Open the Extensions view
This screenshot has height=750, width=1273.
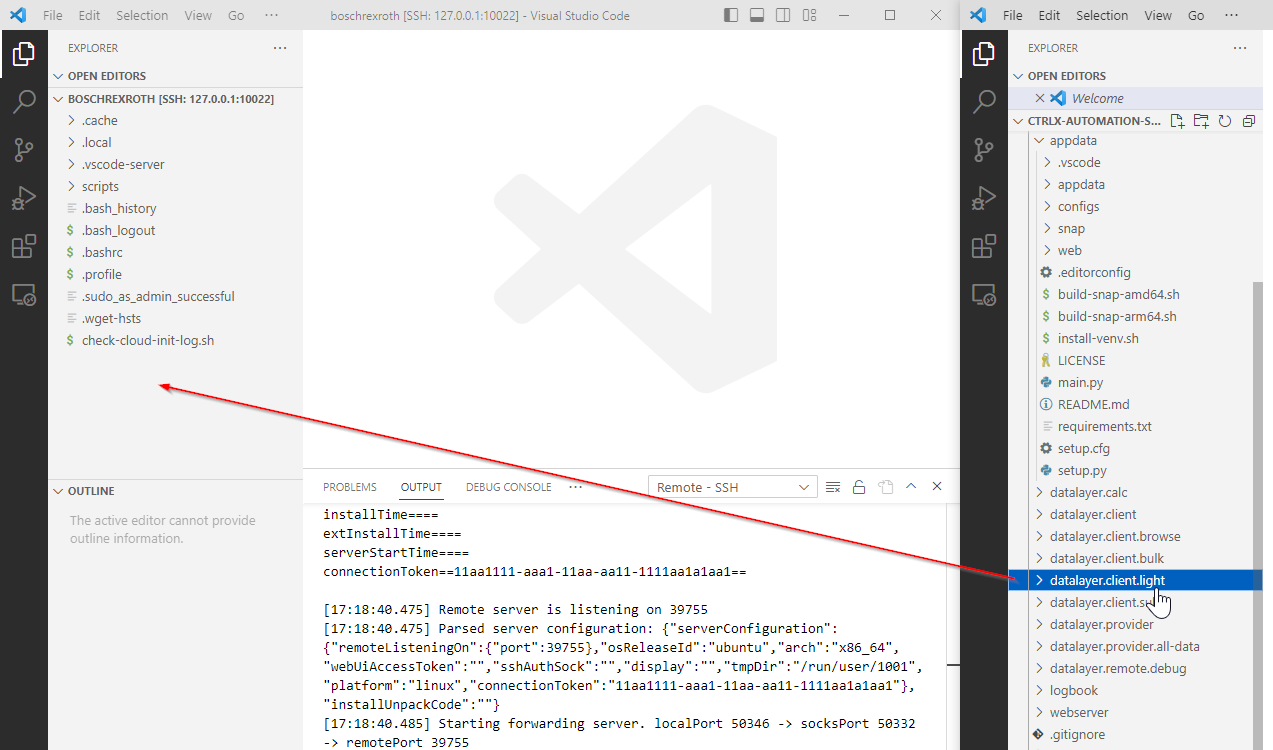coord(24,245)
